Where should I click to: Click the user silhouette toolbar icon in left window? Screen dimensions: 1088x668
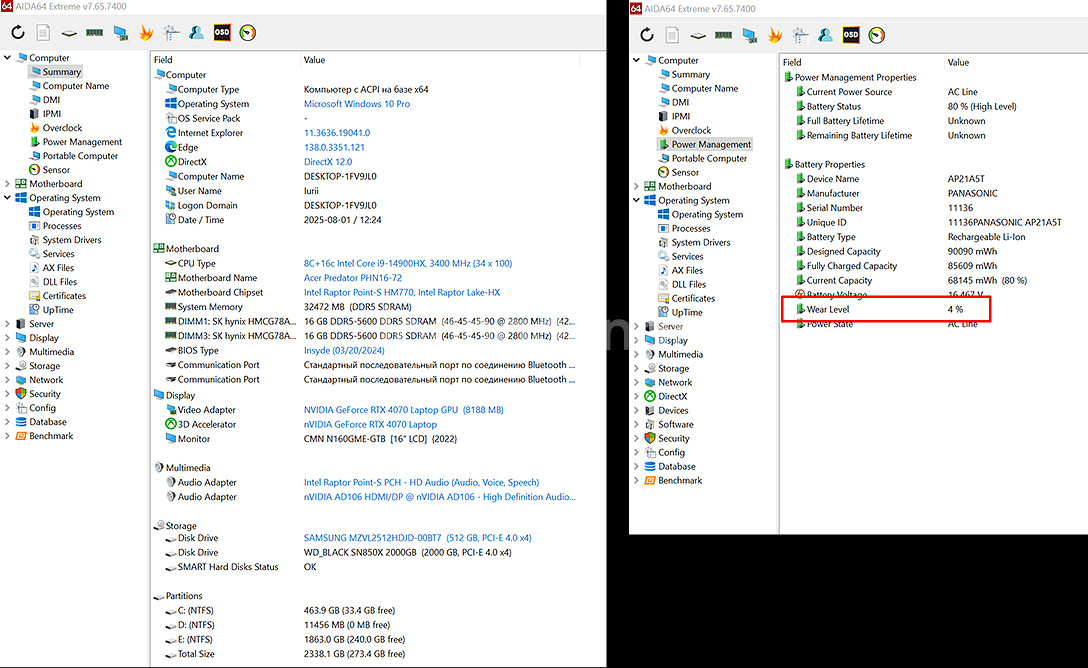coord(196,33)
